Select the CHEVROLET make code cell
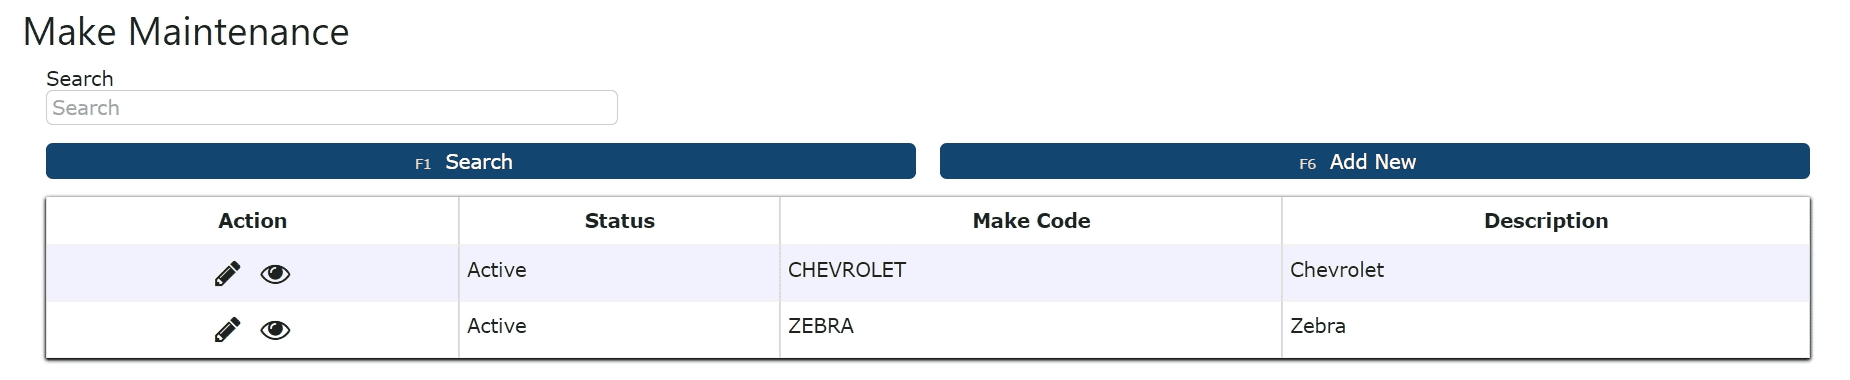The height and width of the screenshot is (380, 1850). [1031, 272]
